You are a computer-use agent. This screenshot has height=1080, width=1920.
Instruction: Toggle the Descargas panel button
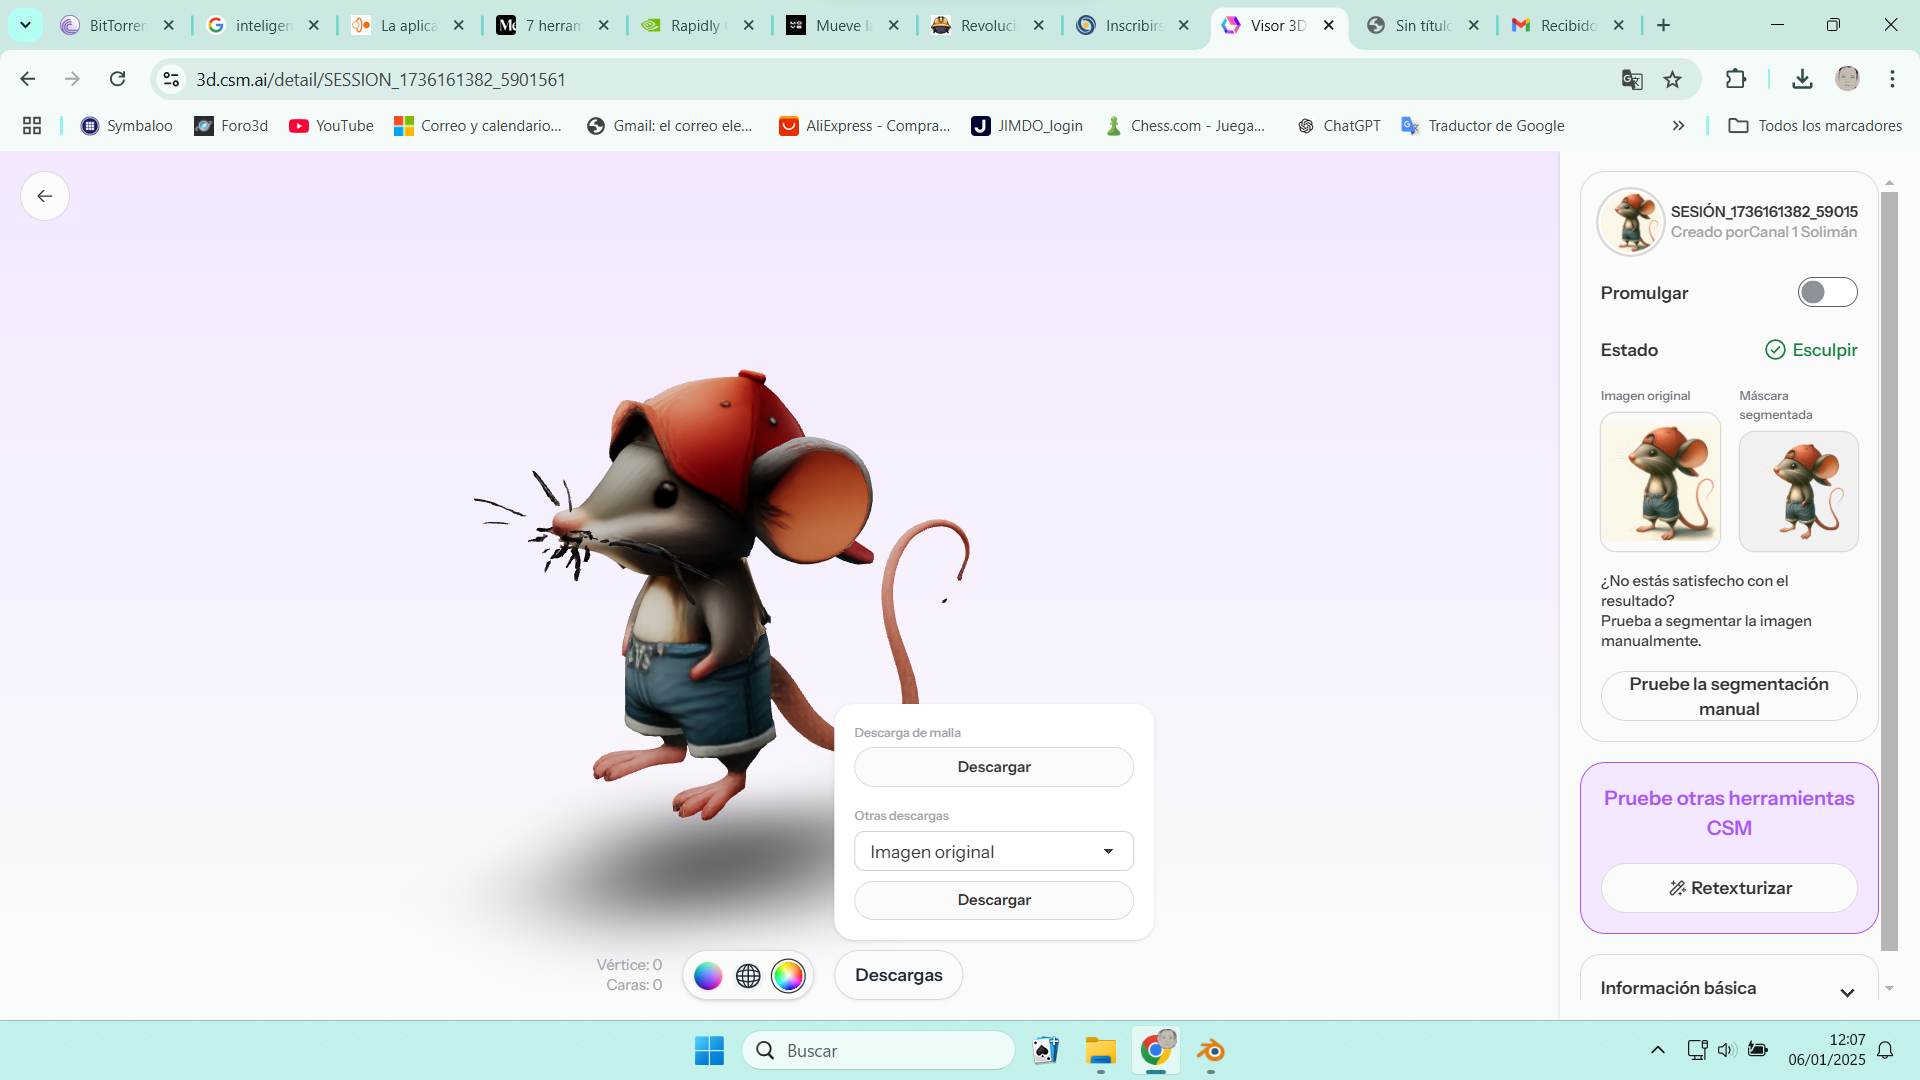point(898,975)
